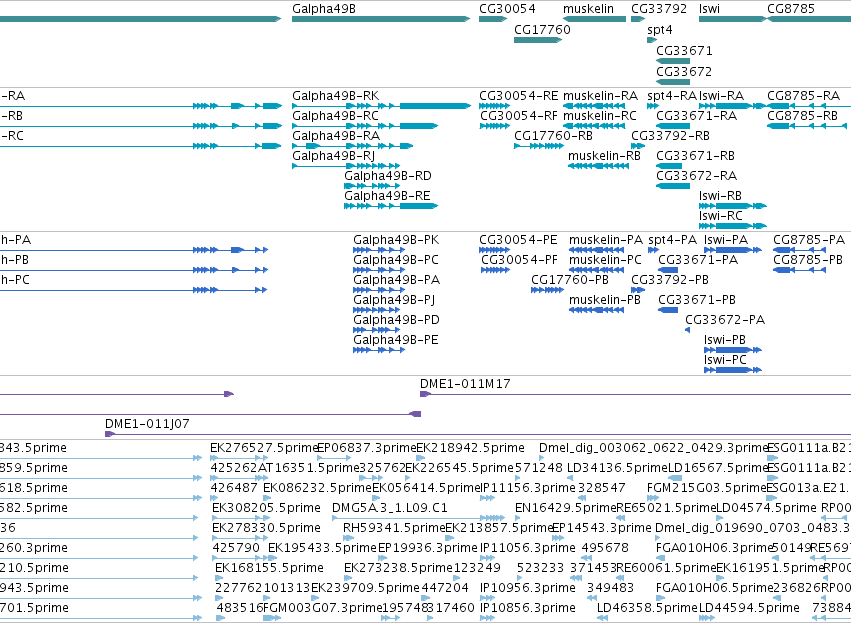Select the CG8785-RA transcript label
This screenshot has width=851, height=623.
point(803,96)
